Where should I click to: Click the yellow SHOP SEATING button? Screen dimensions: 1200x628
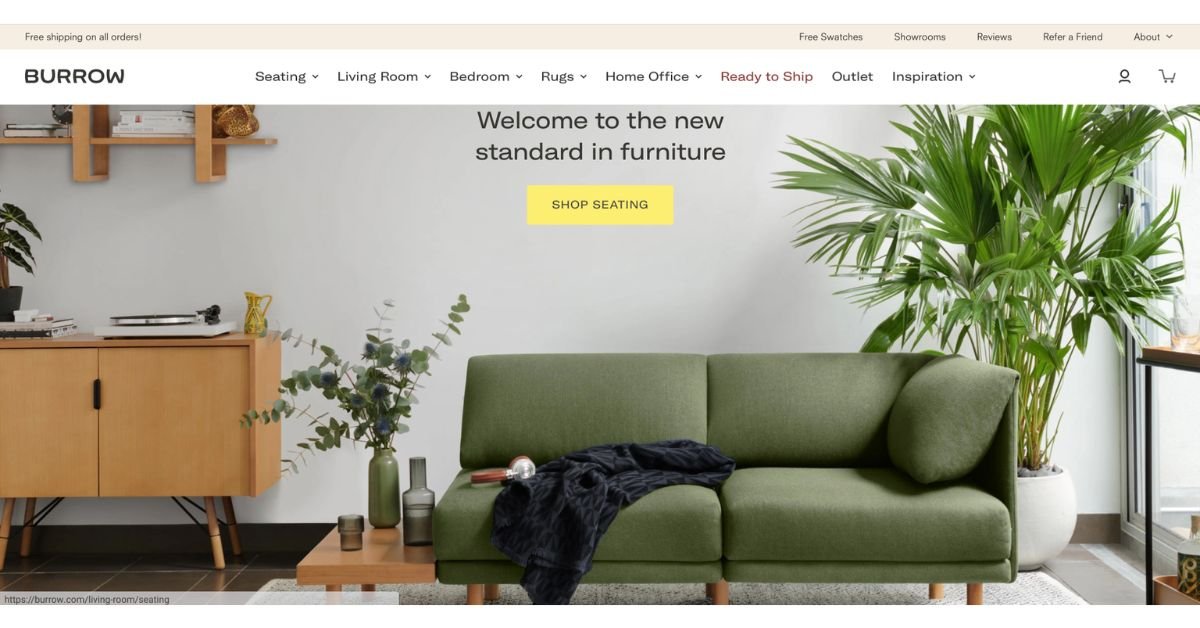point(600,205)
